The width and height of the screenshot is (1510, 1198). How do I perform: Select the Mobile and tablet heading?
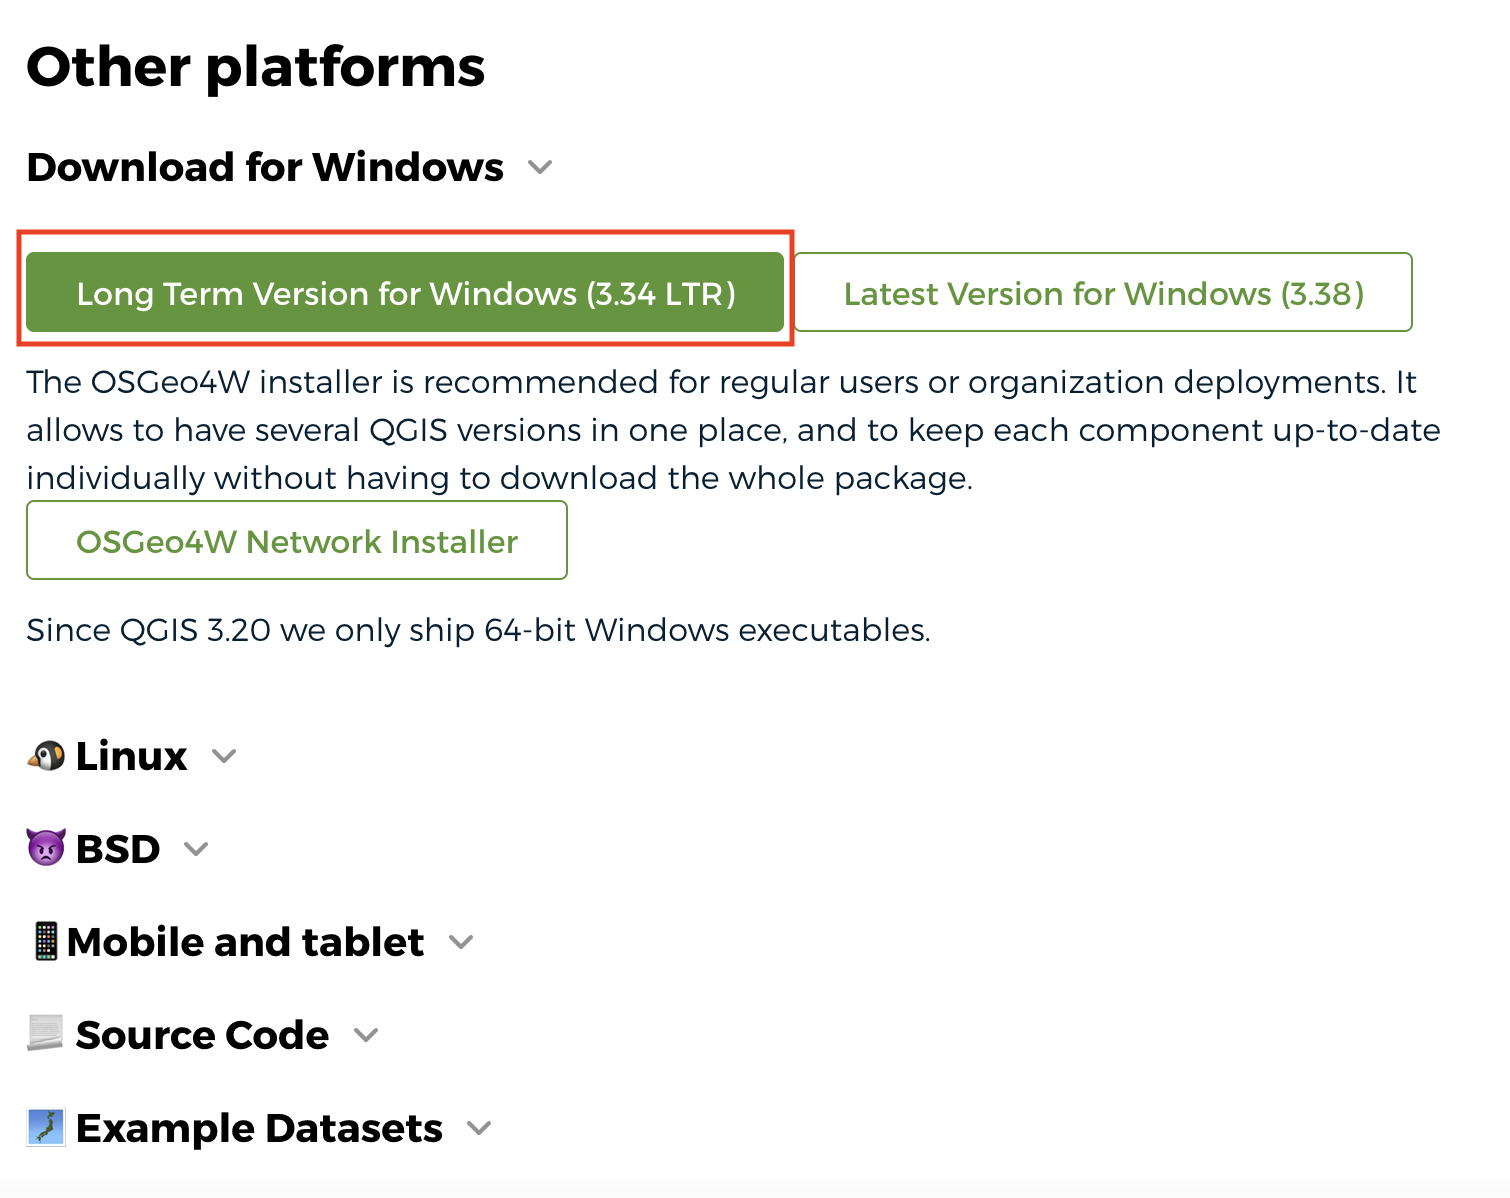pyautogui.click(x=246, y=942)
